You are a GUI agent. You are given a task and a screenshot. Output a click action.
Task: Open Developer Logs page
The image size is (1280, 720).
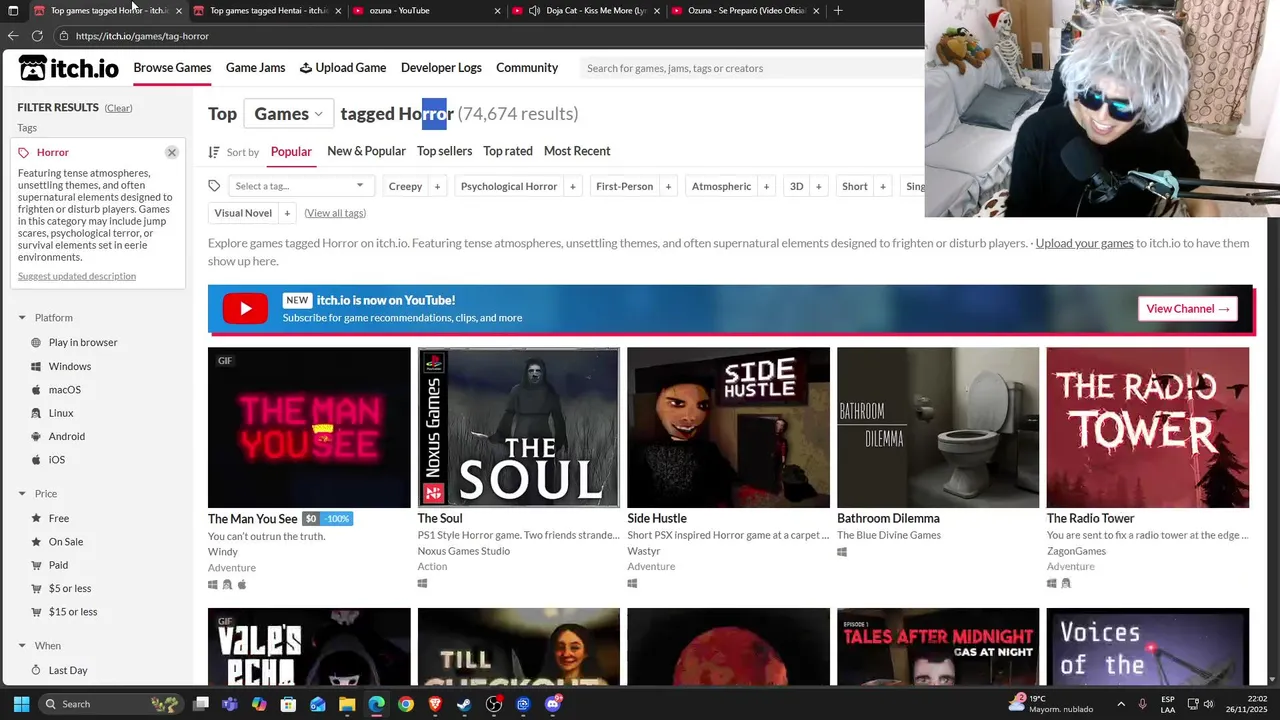click(x=441, y=68)
